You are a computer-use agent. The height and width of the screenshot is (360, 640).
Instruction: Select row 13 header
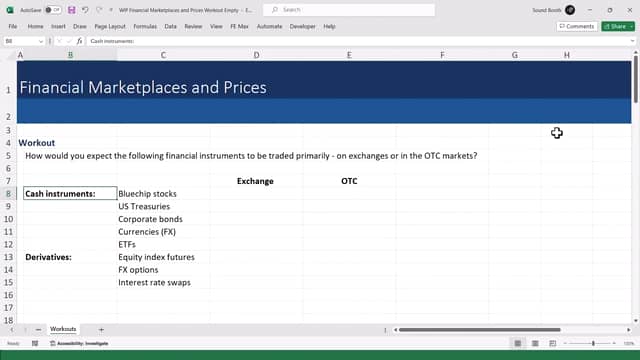[x=8, y=257]
